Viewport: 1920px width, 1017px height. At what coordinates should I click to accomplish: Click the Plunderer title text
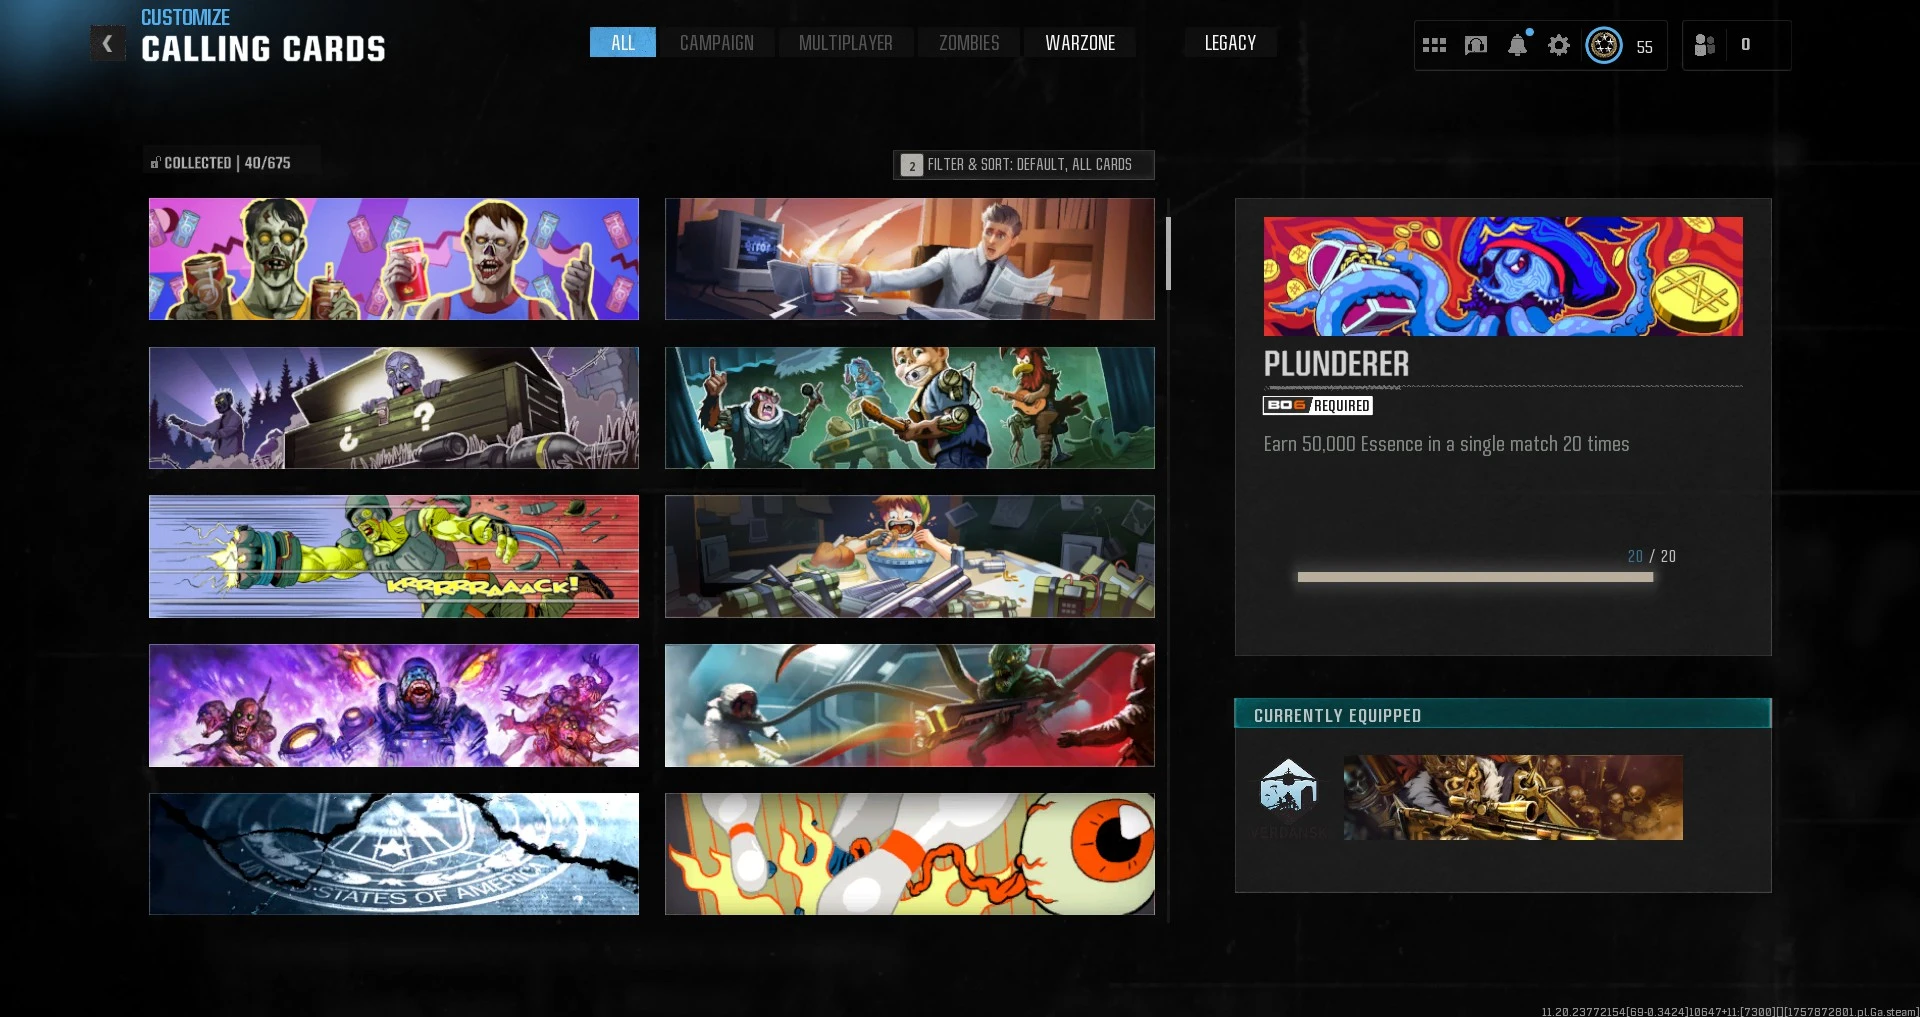click(x=1336, y=364)
